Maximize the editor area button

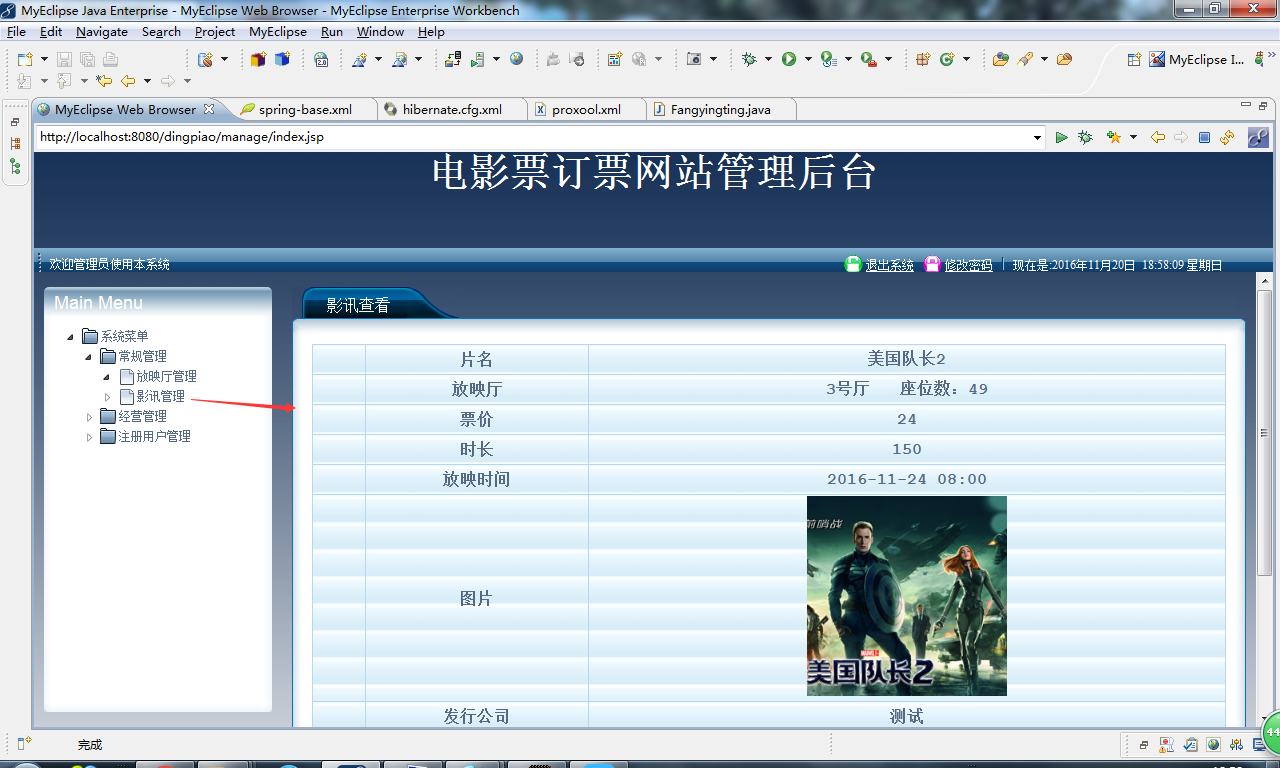pos(1263,105)
